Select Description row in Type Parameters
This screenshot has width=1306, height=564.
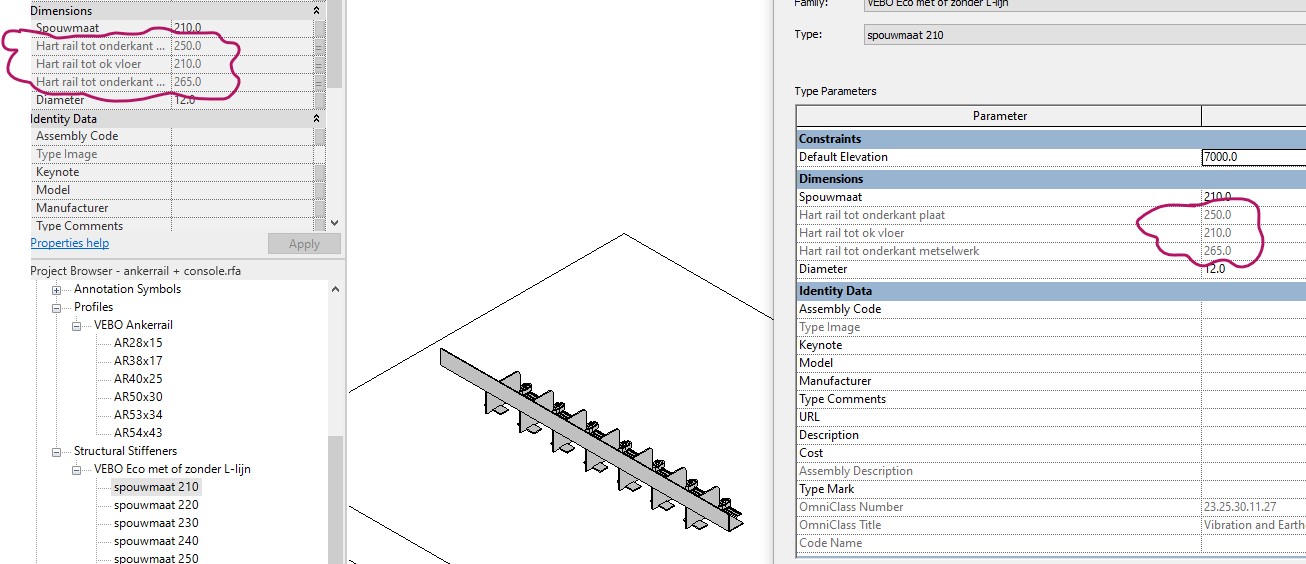[1051, 435]
